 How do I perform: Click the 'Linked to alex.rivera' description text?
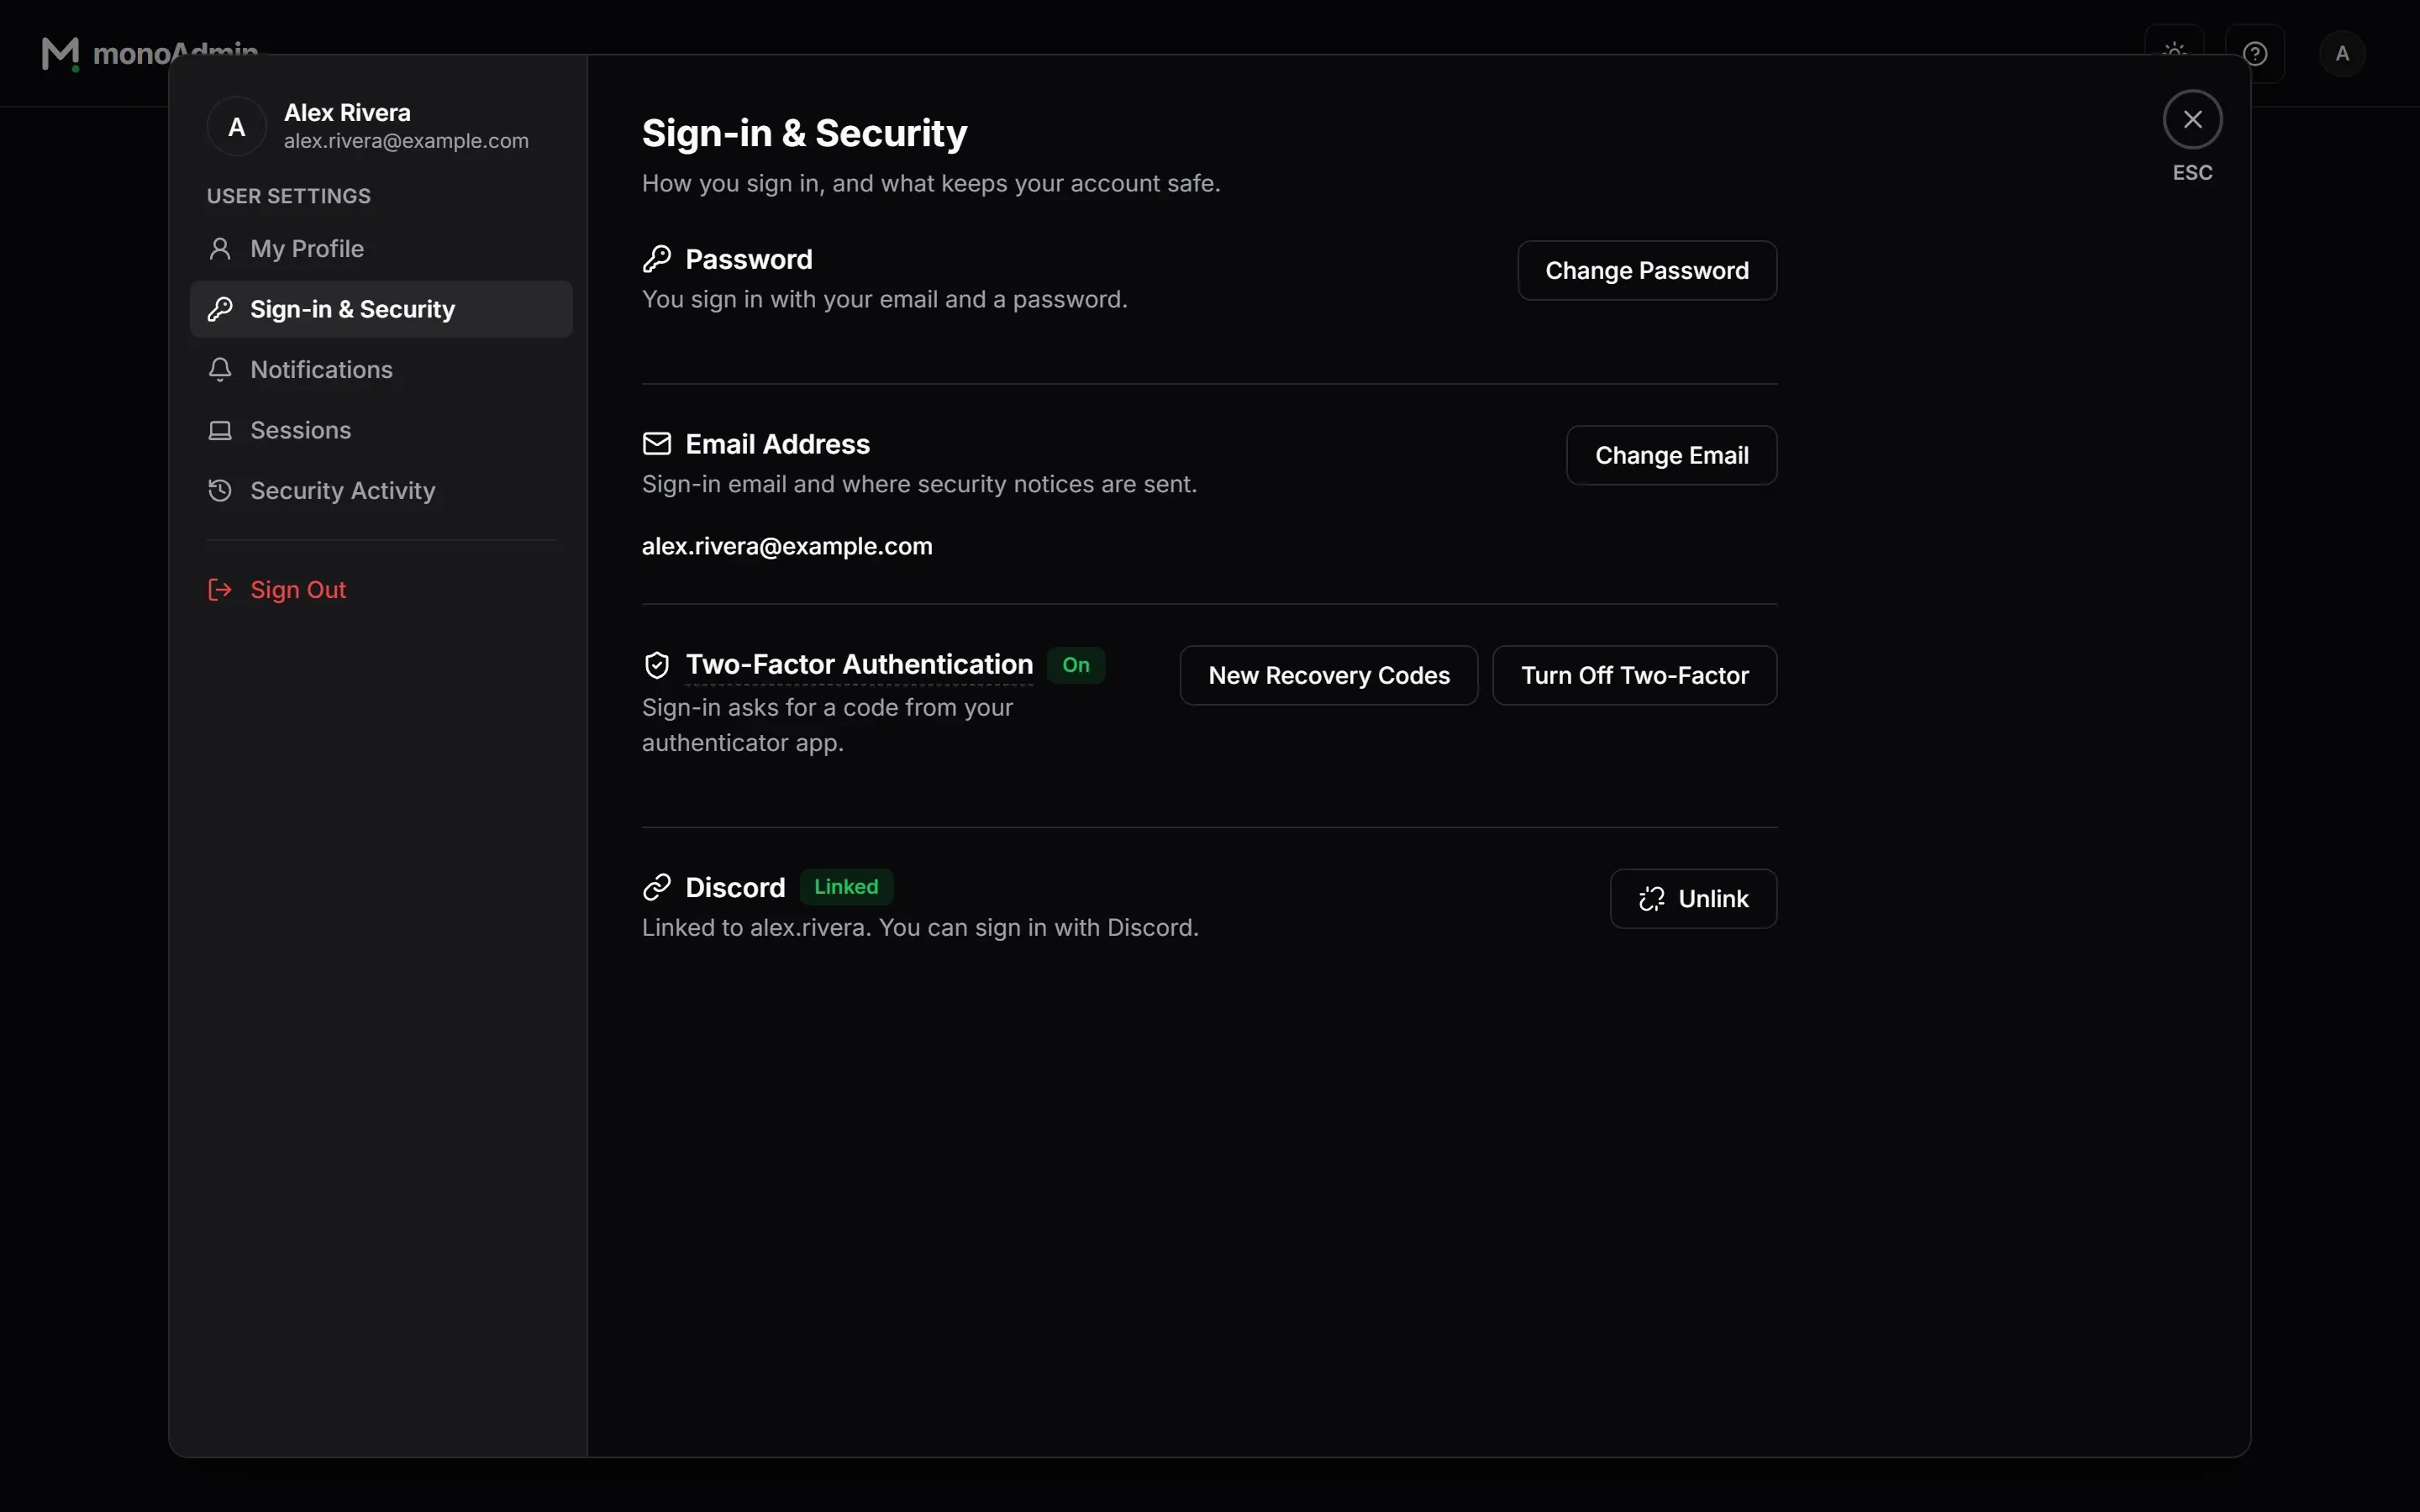(x=920, y=928)
